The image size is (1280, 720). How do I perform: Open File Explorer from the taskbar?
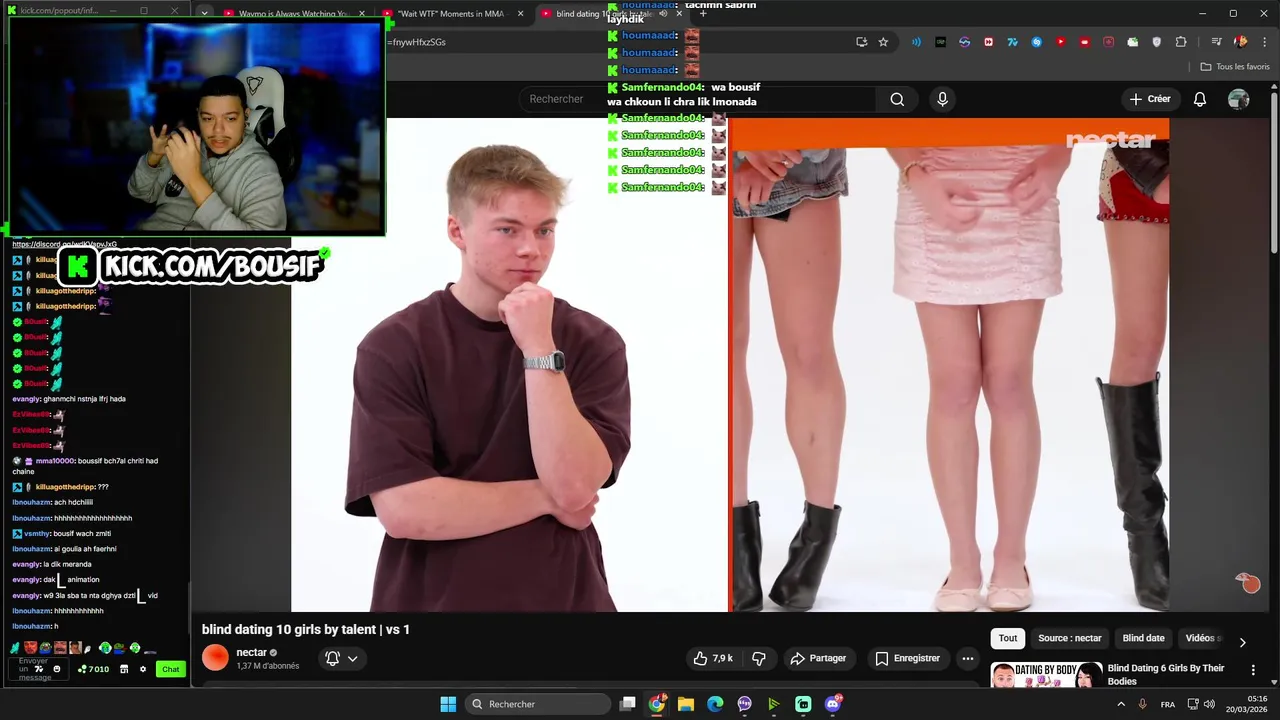tap(685, 704)
